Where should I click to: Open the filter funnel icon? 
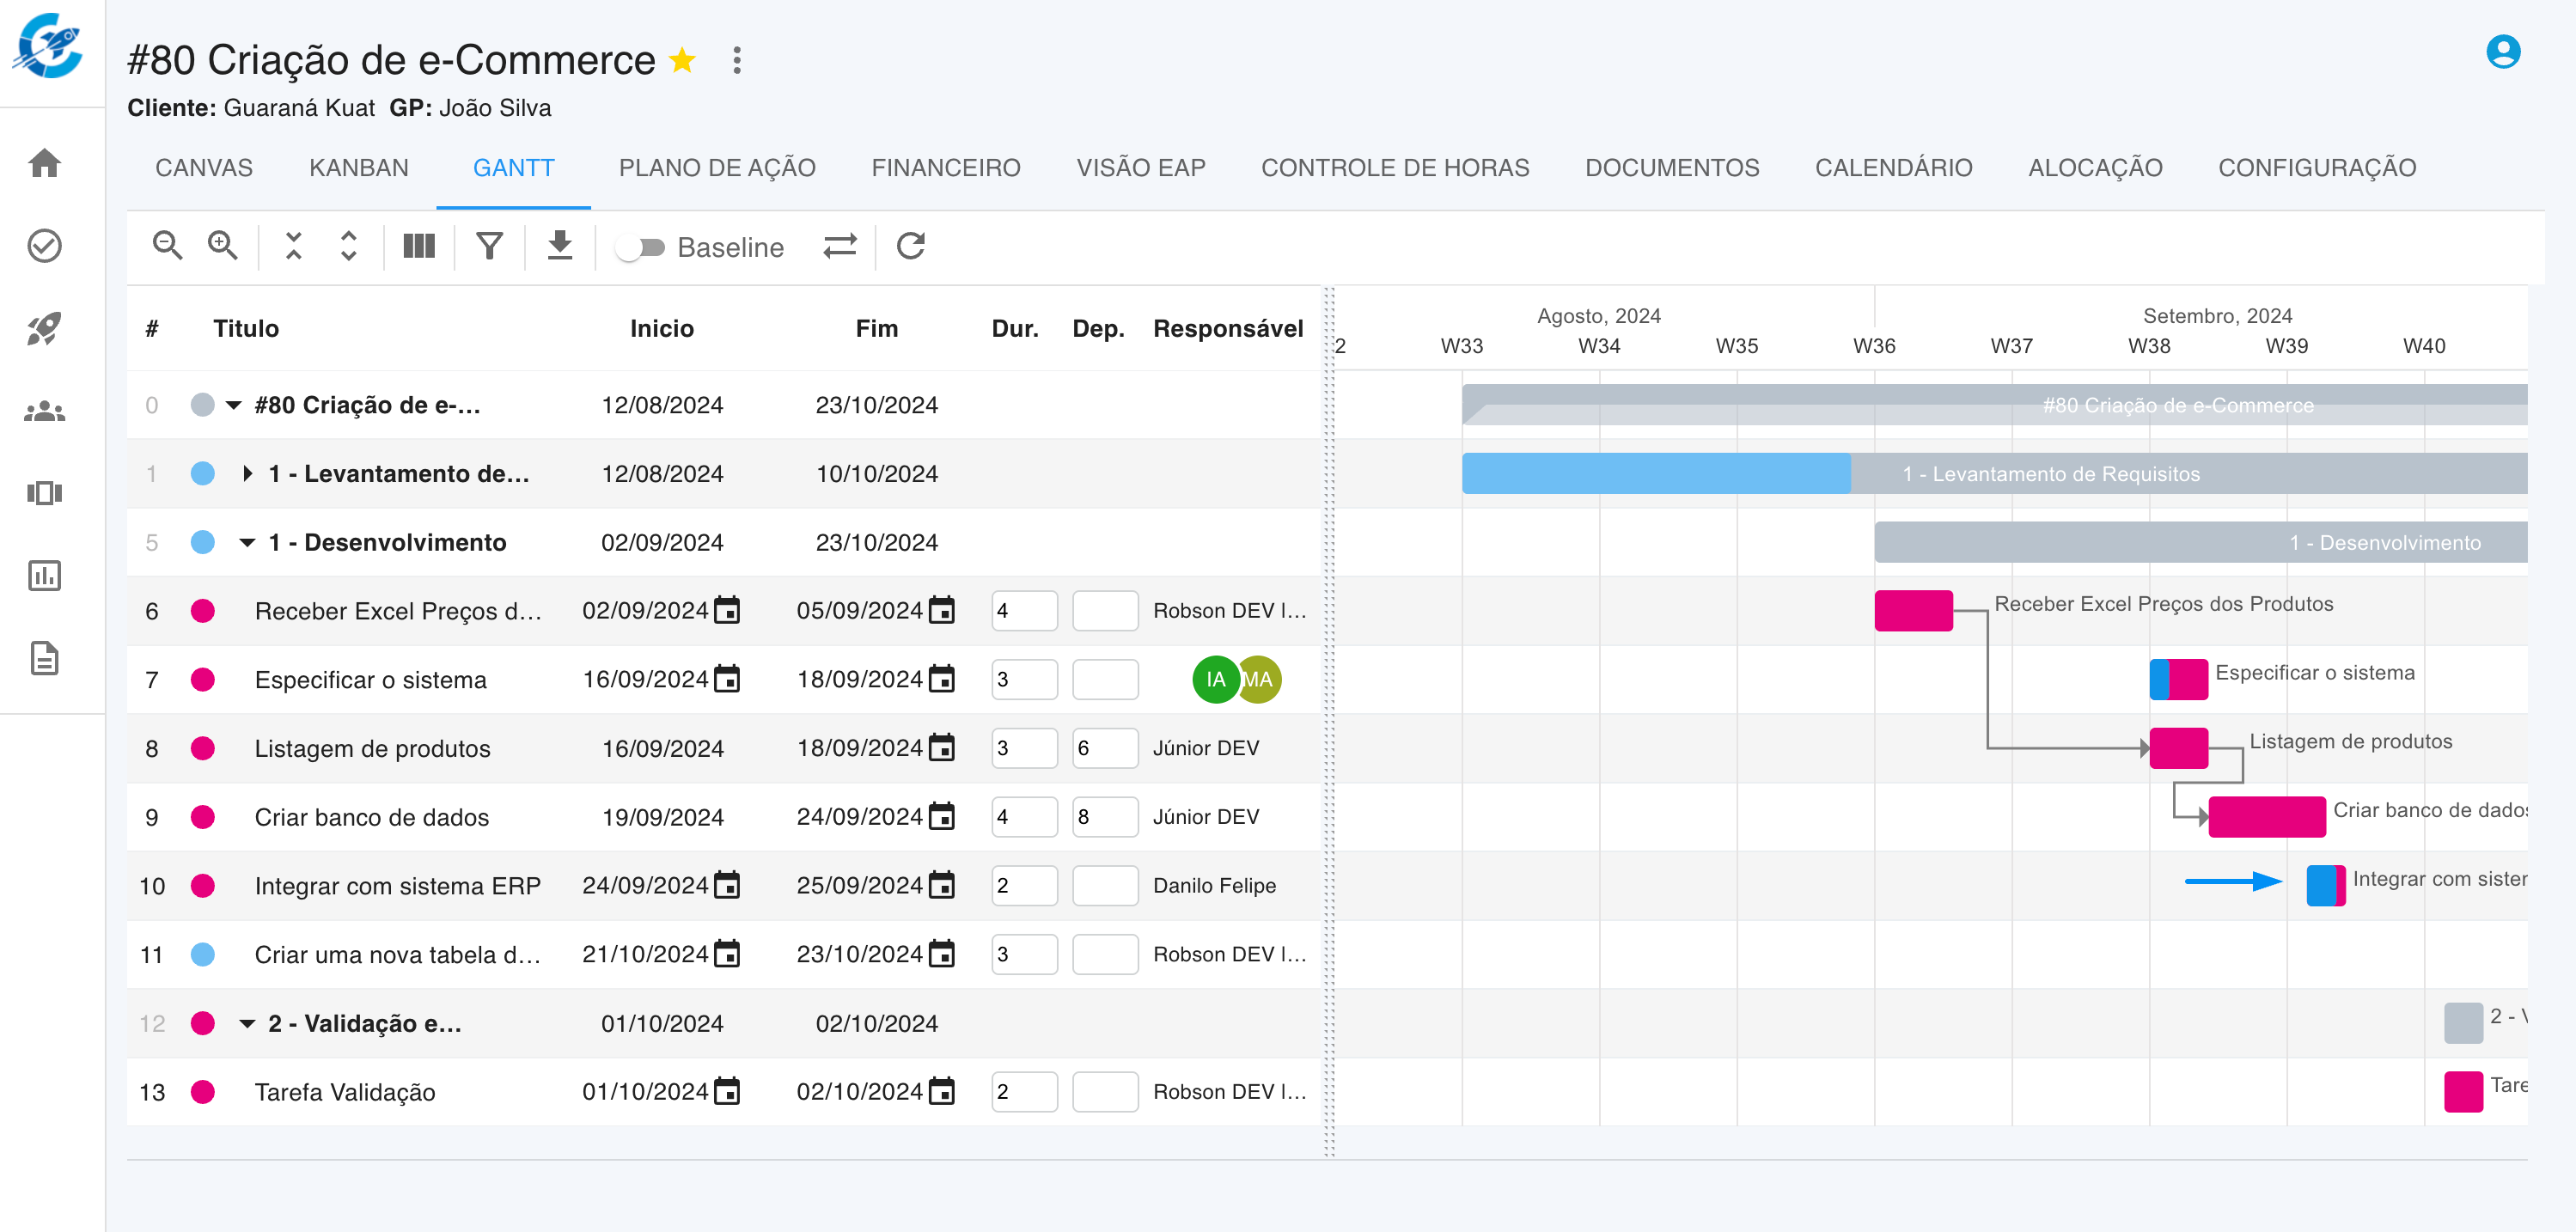[489, 246]
